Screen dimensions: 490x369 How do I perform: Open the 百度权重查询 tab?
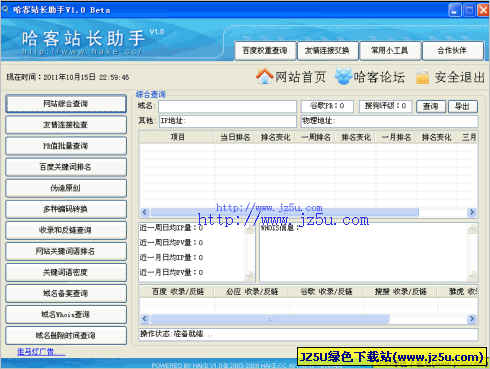265,51
